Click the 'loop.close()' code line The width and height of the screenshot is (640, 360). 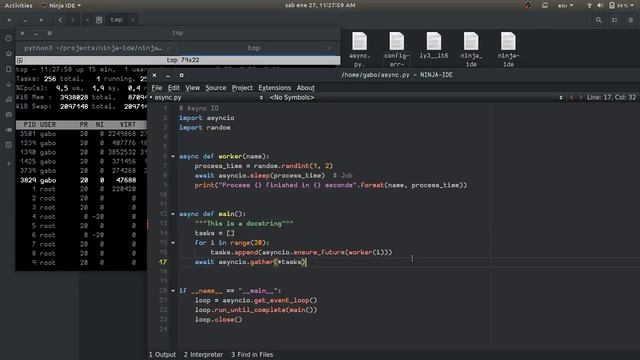coord(218,320)
